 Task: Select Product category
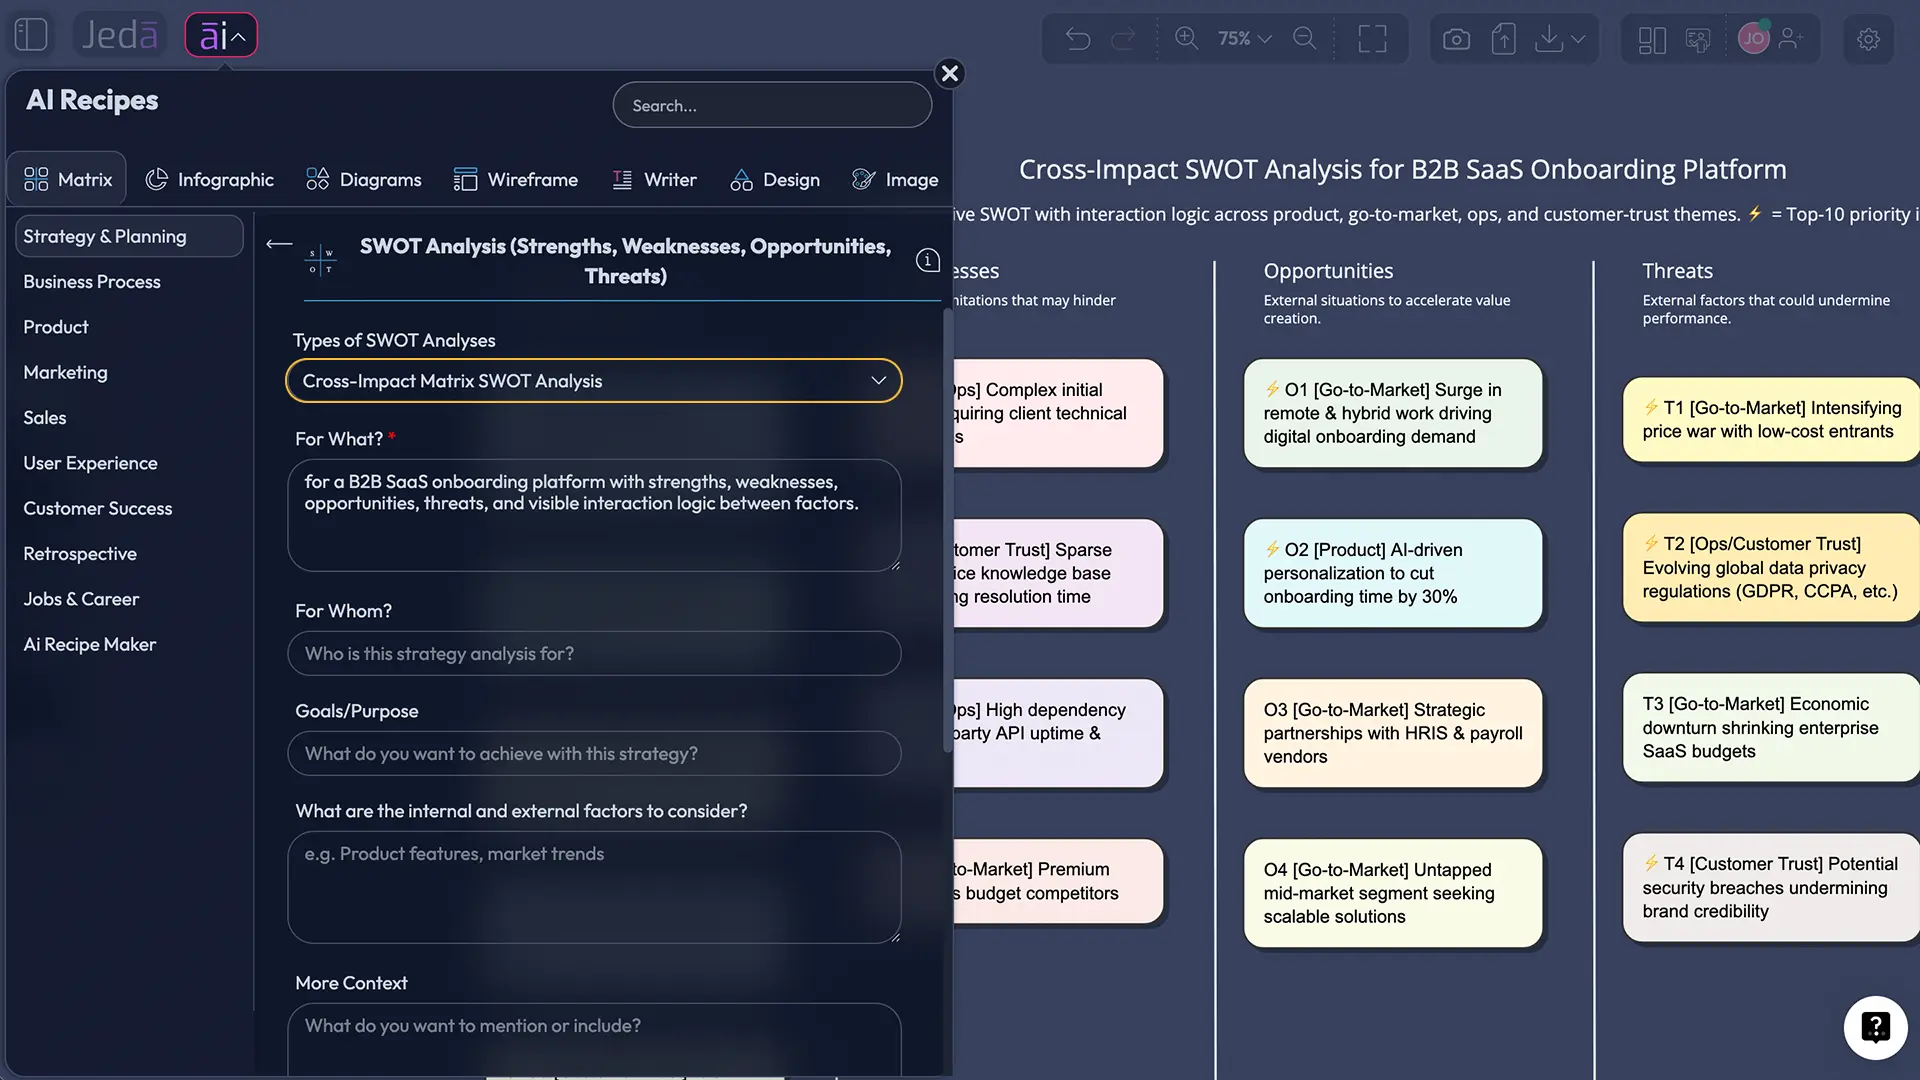click(56, 327)
